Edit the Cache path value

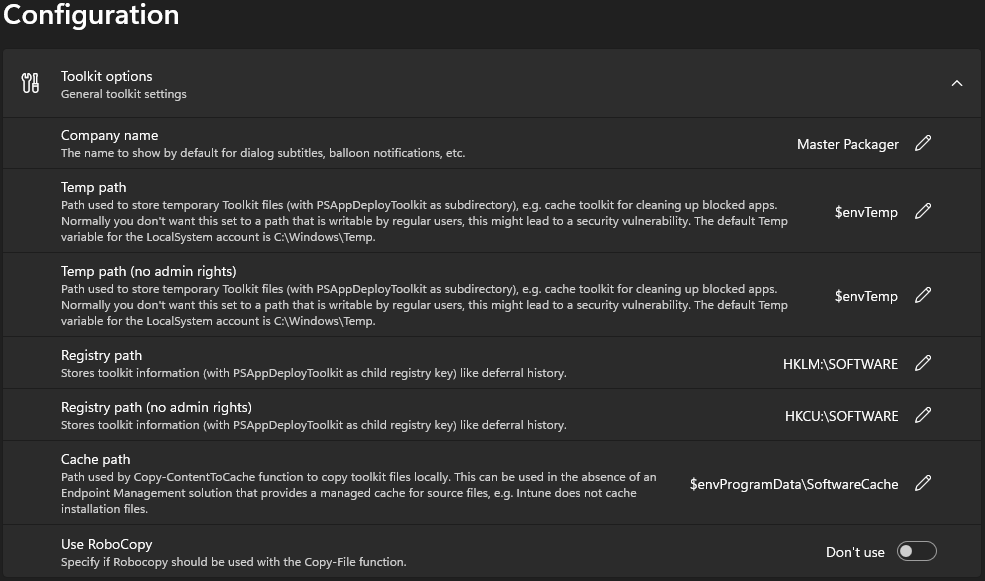coord(922,483)
